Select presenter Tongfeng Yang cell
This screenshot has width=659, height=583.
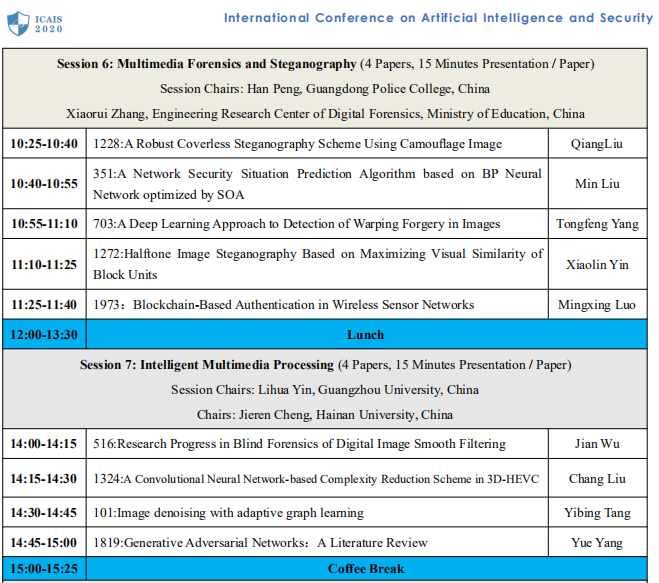pos(596,224)
